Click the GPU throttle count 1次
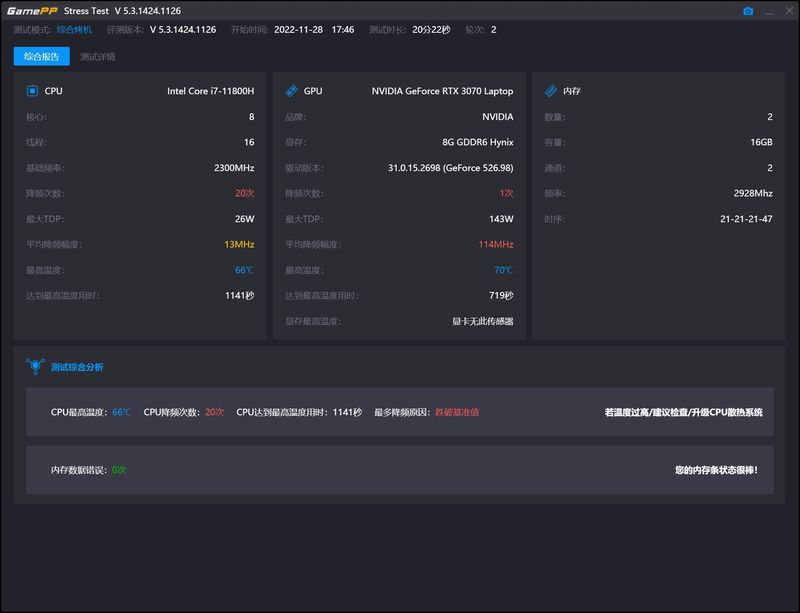 pyautogui.click(x=506, y=193)
